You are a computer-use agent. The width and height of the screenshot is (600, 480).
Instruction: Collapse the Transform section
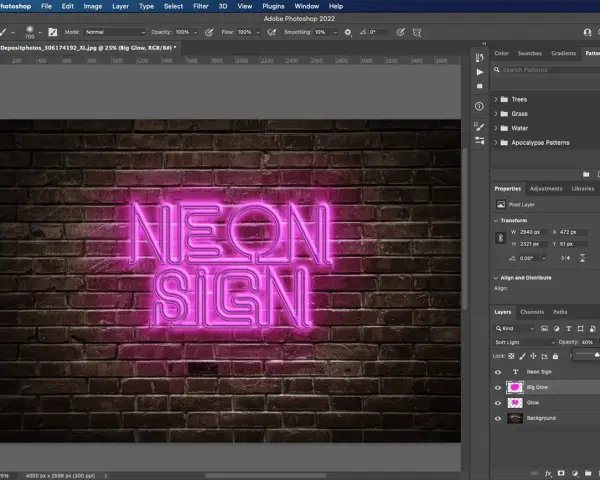496,221
